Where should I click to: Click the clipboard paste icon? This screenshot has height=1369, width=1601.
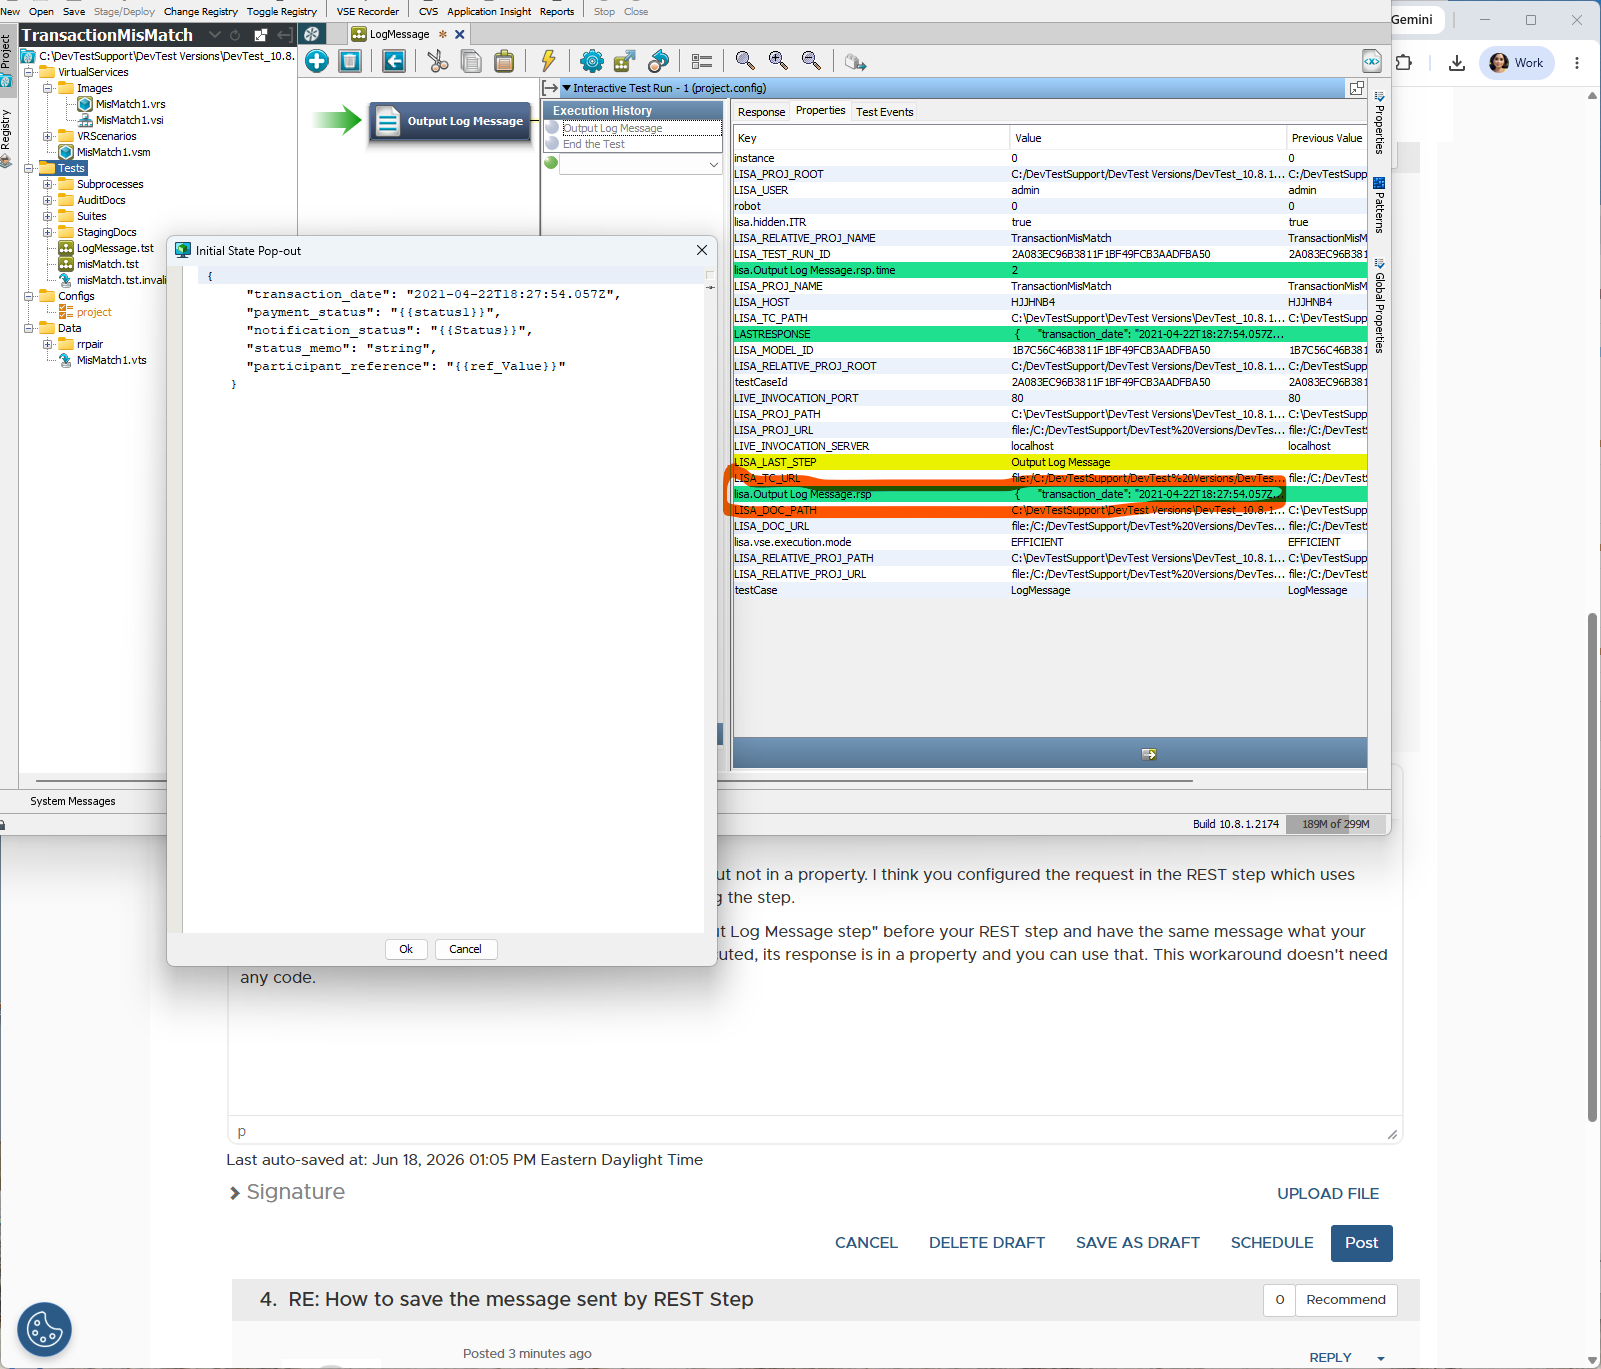coord(504,61)
